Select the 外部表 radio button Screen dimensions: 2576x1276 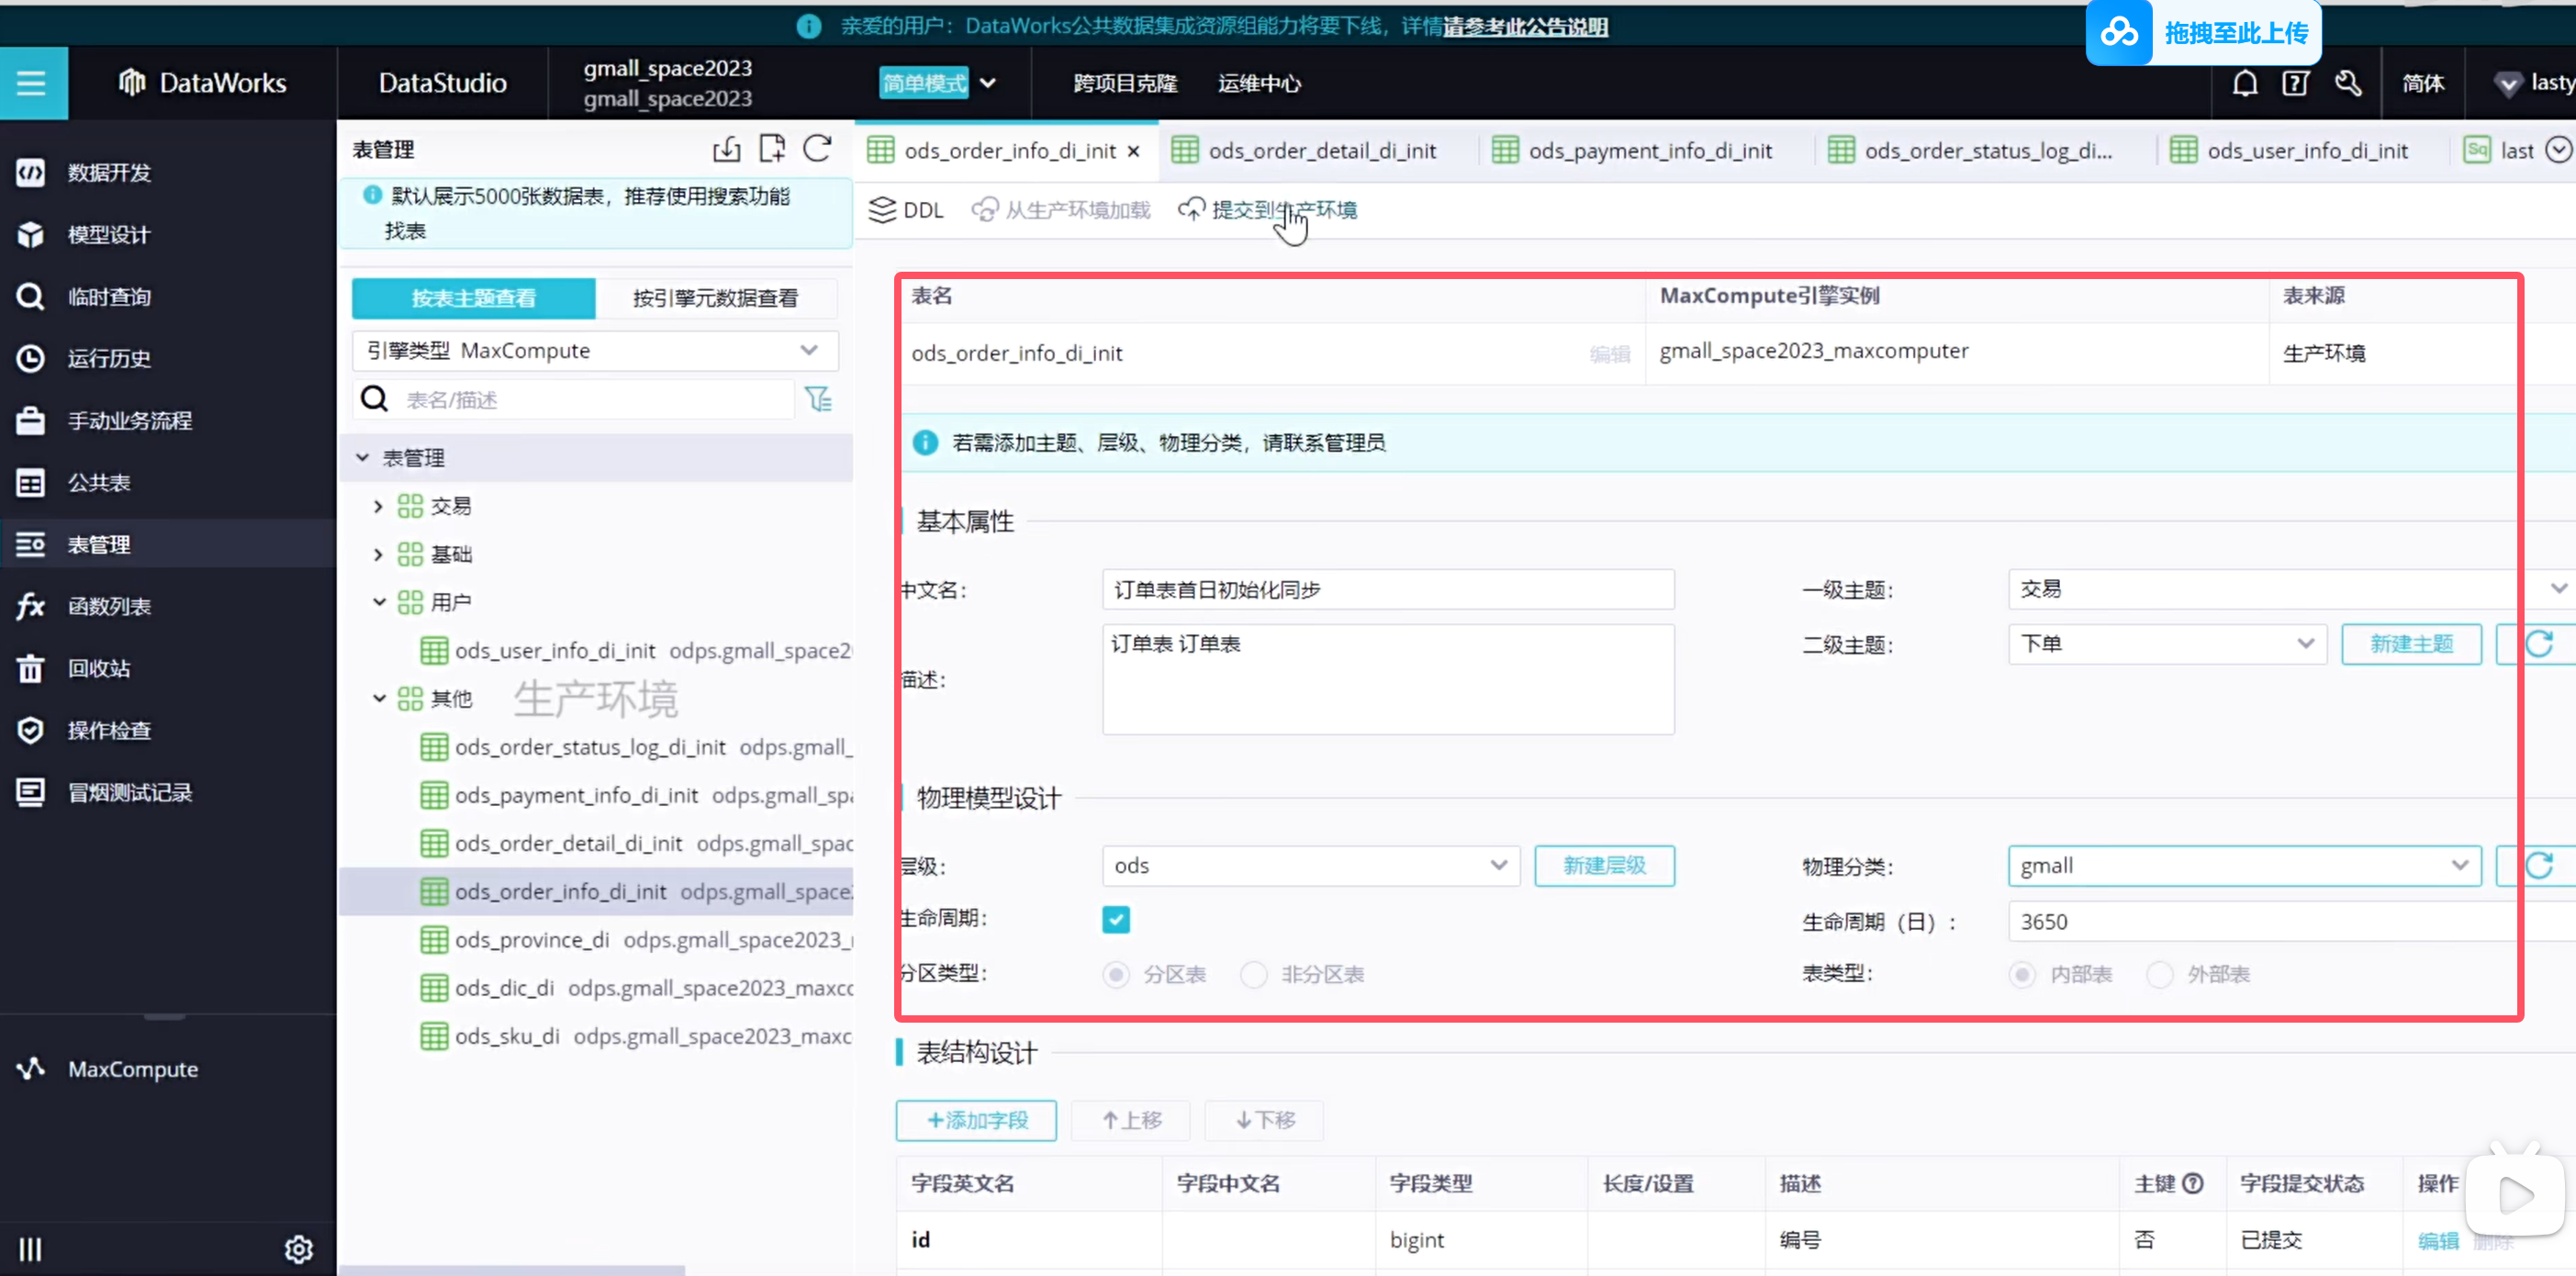pyautogui.click(x=2160, y=974)
